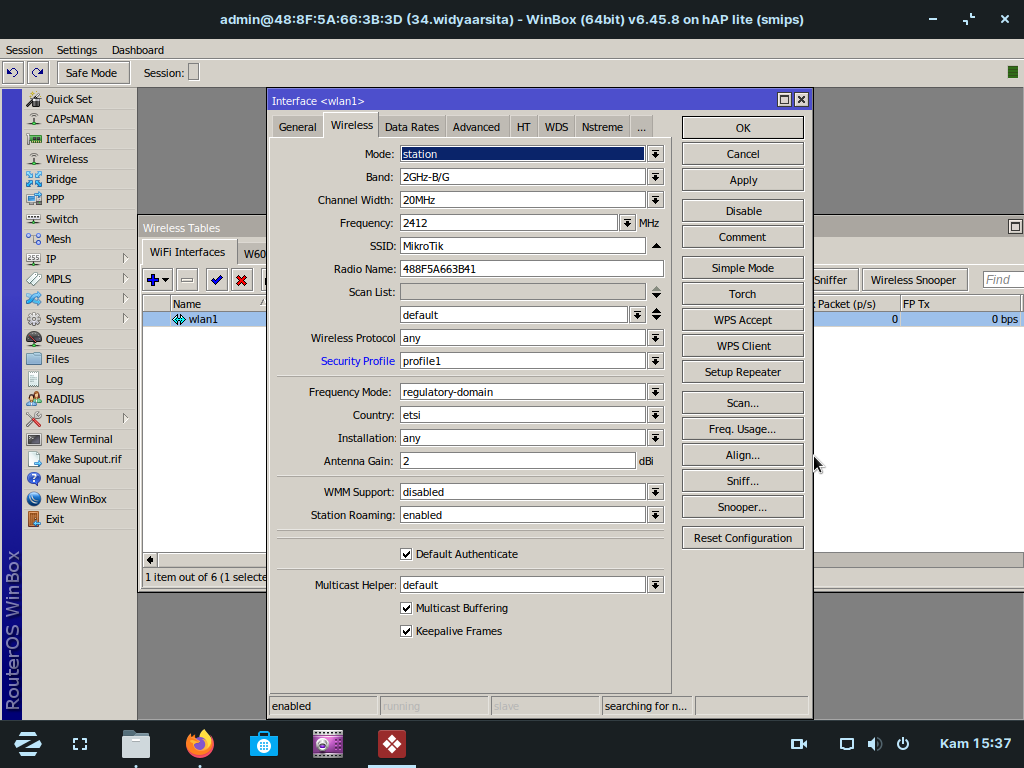This screenshot has width=1024, height=768.
Task: Expand the IP submenu in sidebar
Action: tap(125, 259)
